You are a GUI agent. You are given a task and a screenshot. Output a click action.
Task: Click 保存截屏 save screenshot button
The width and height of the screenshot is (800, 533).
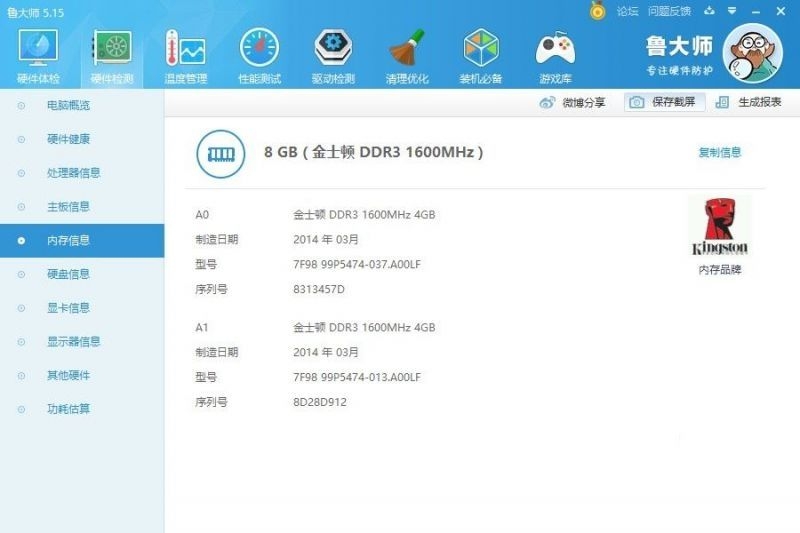[664, 102]
